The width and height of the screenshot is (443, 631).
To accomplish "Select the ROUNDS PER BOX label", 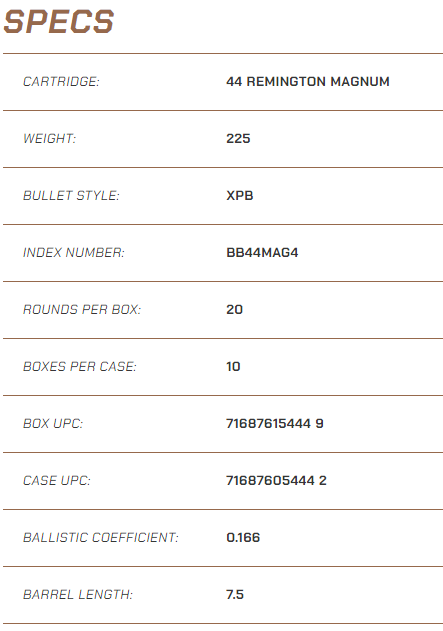I will tap(82, 310).
